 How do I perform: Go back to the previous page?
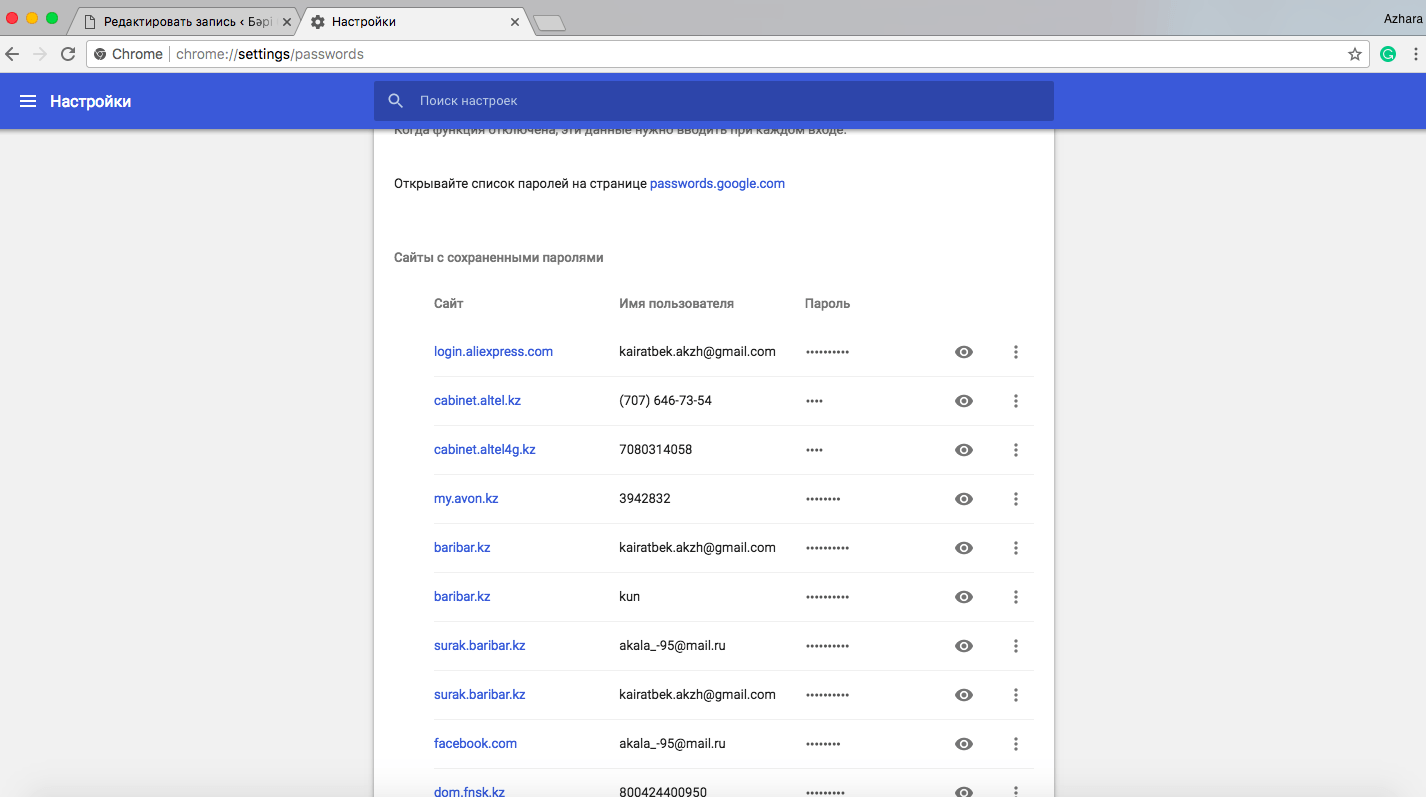click(12, 54)
